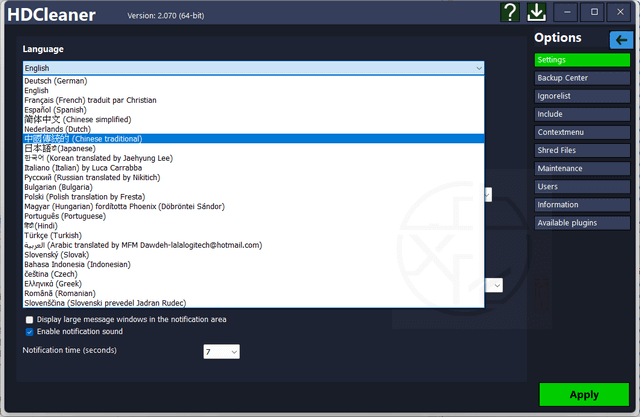
Task: Pick Bulgarian (Bulgaria) language
Action: (x=253, y=187)
